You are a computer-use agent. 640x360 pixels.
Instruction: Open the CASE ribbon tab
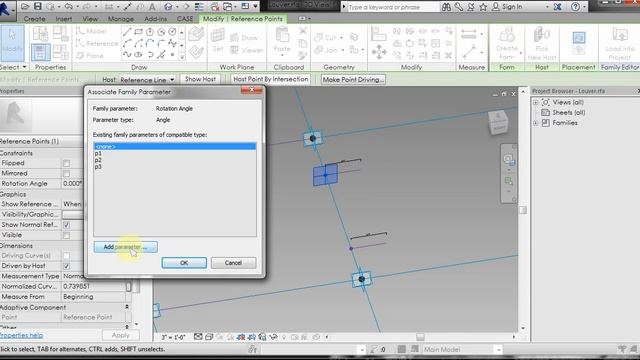coord(184,19)
